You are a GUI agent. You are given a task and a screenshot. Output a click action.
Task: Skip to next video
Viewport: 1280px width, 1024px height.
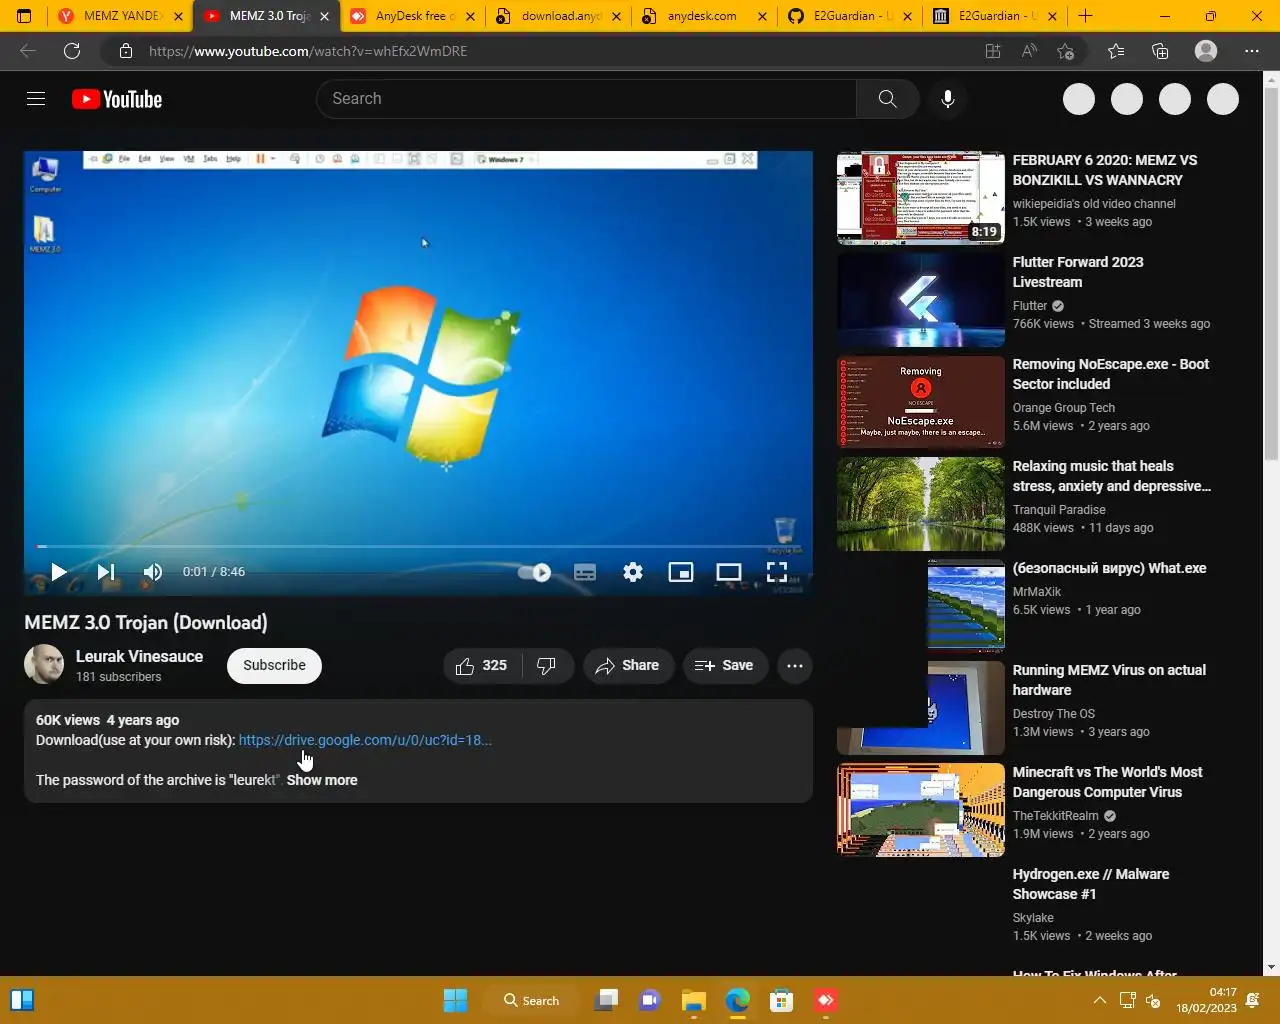106,572
